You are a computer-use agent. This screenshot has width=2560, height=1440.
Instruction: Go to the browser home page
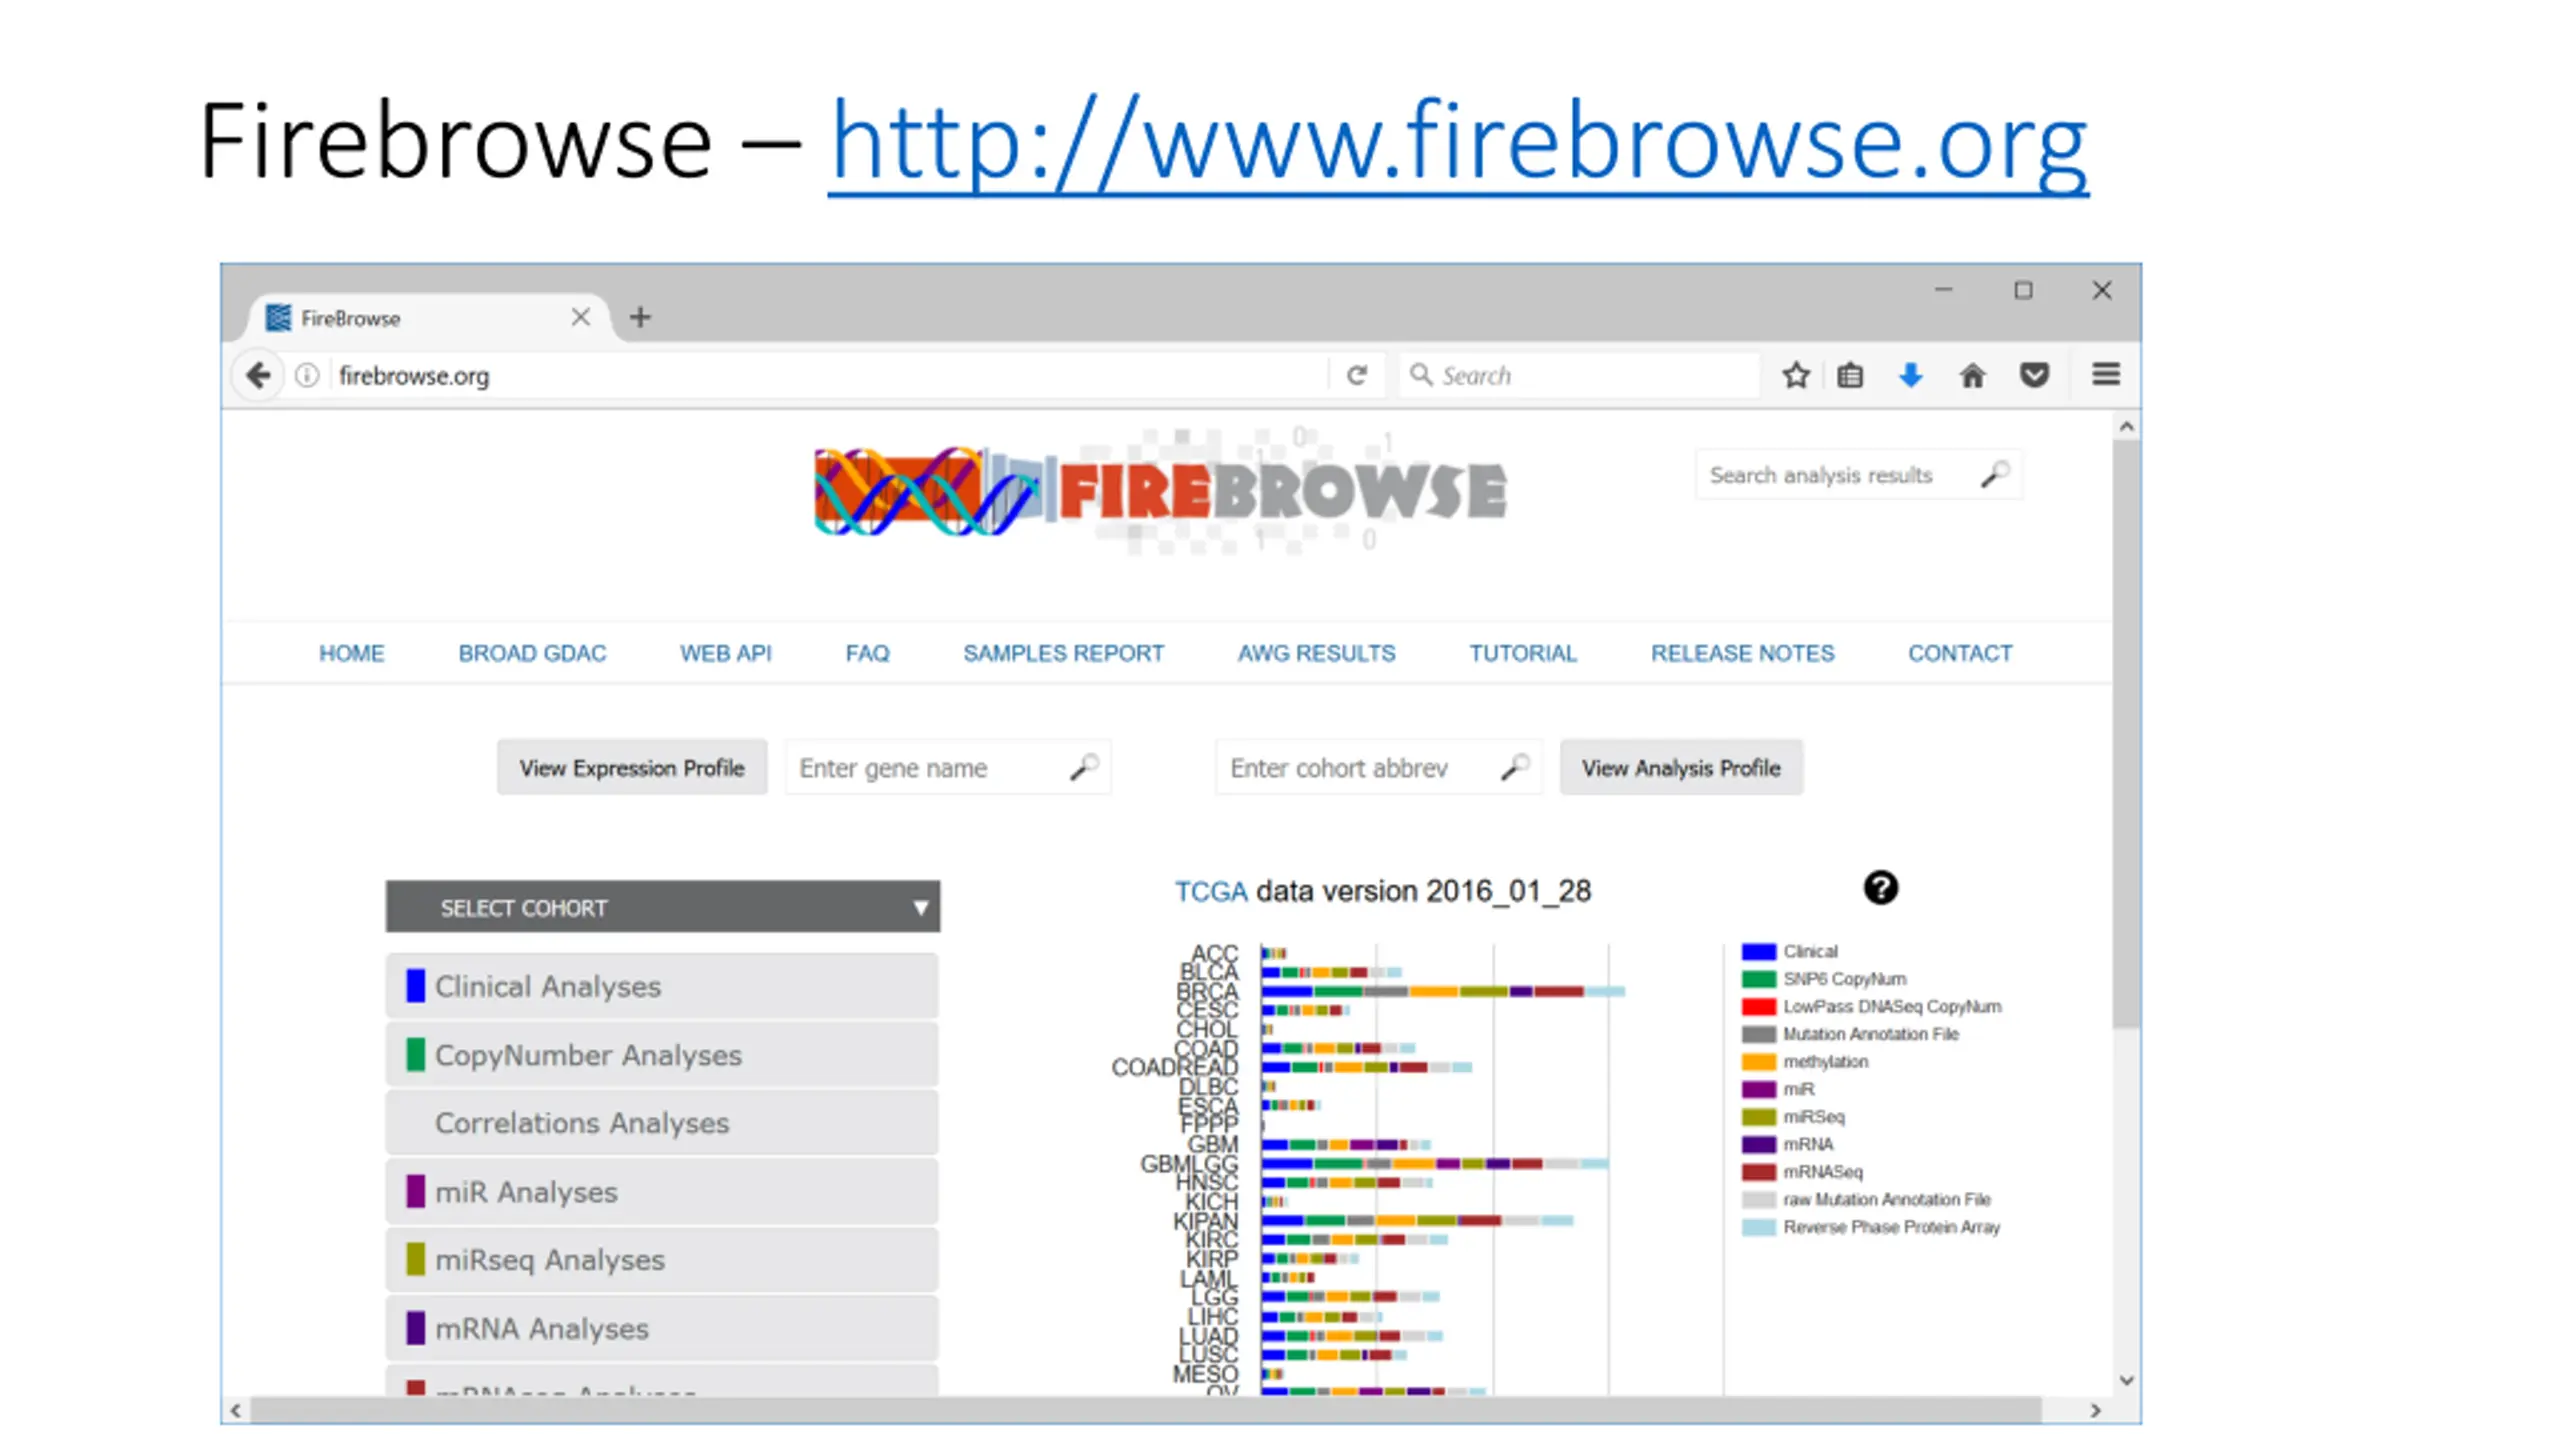(x=1972, y=375)
